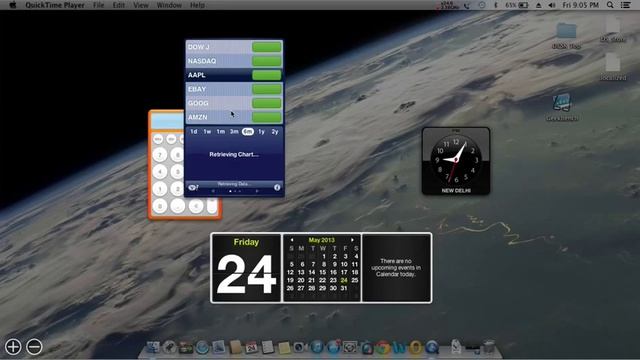Click the Friday 24 date panel
This screenshot has width=640, height=360.
(x=246, y=268)
